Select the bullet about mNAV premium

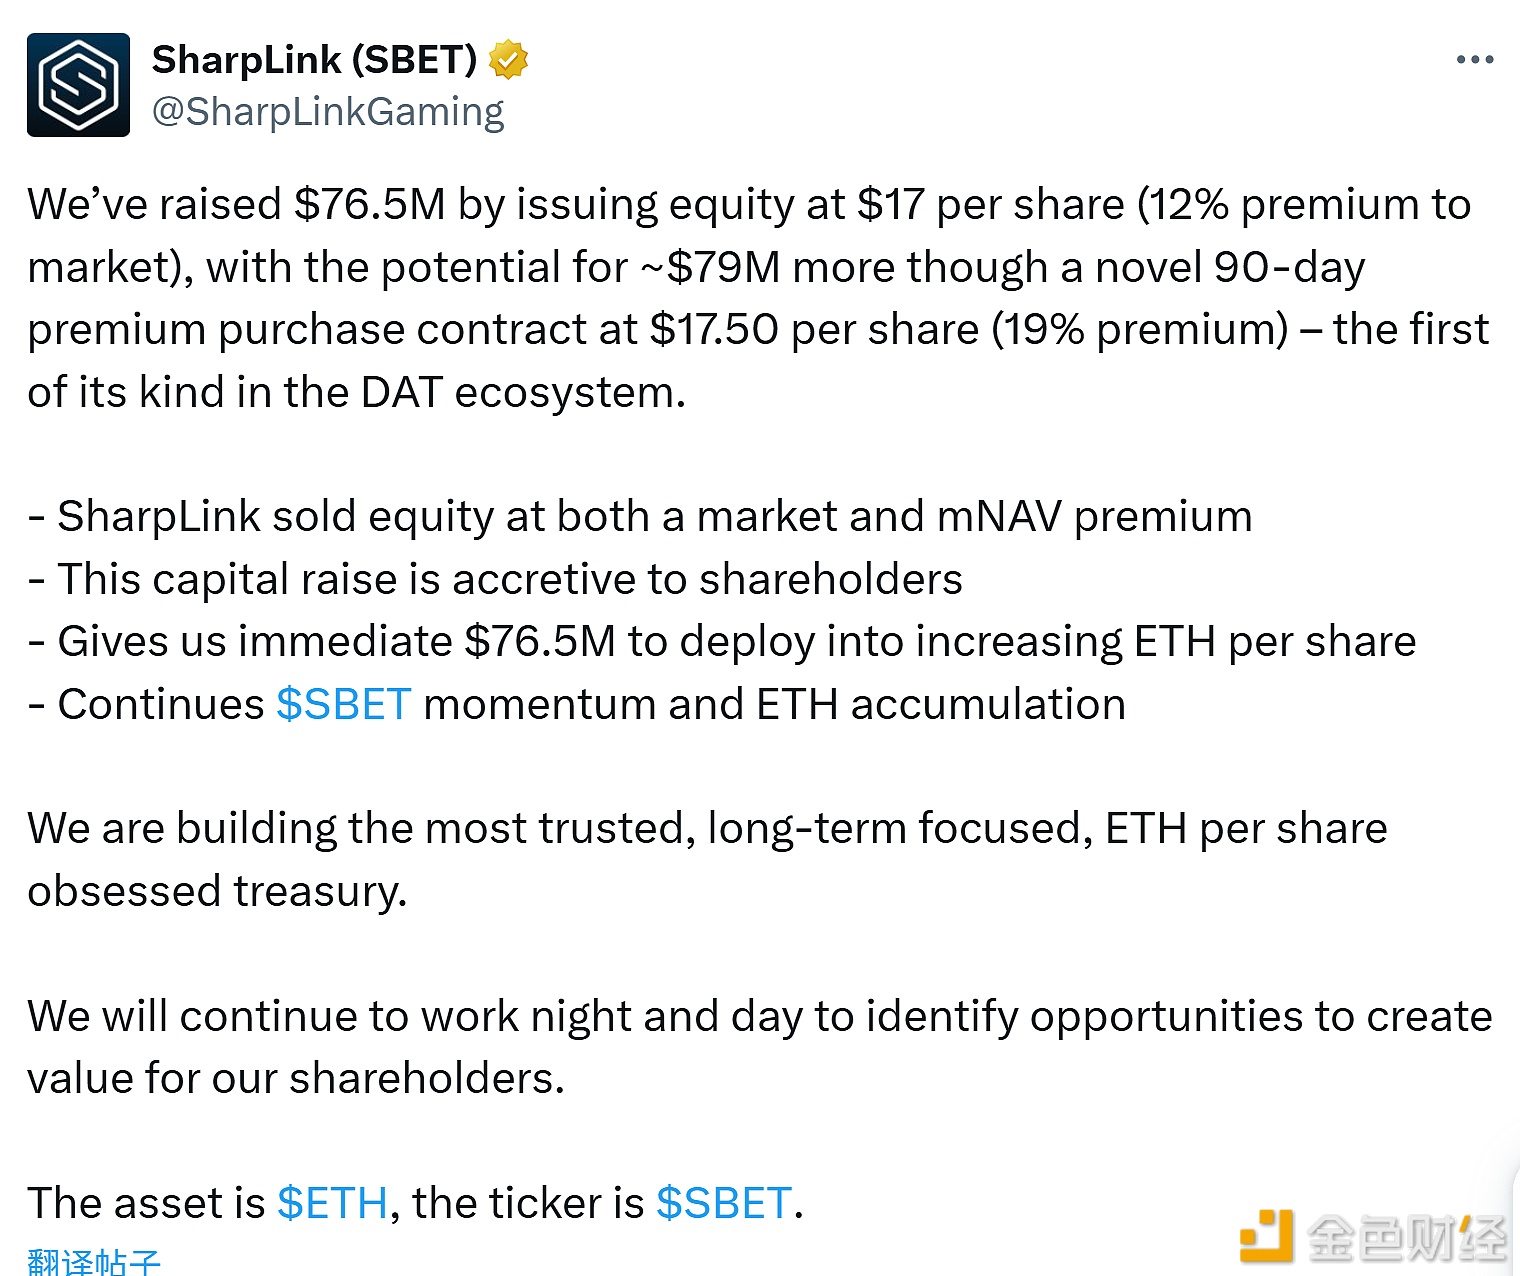point(640,516)
